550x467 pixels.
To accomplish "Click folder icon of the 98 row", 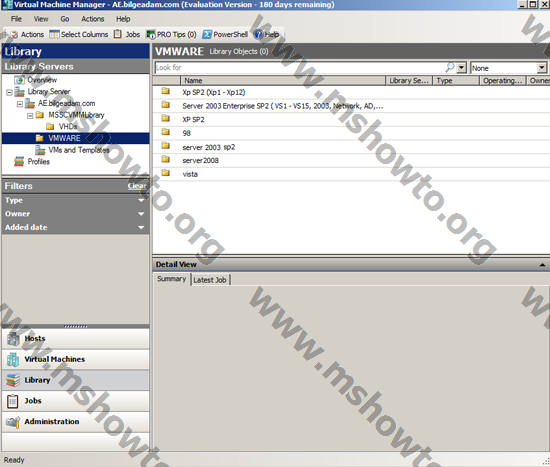I will pyautogui.click(x=166, y=133).
